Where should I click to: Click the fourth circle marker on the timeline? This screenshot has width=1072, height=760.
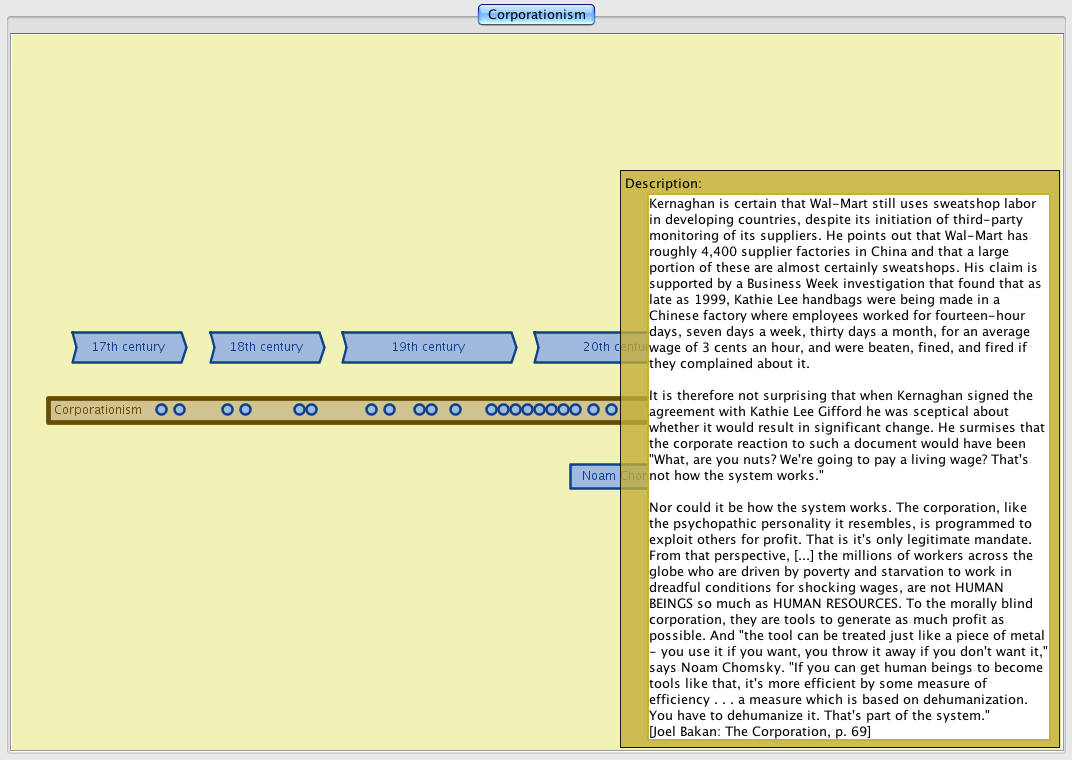pos(245,410)
